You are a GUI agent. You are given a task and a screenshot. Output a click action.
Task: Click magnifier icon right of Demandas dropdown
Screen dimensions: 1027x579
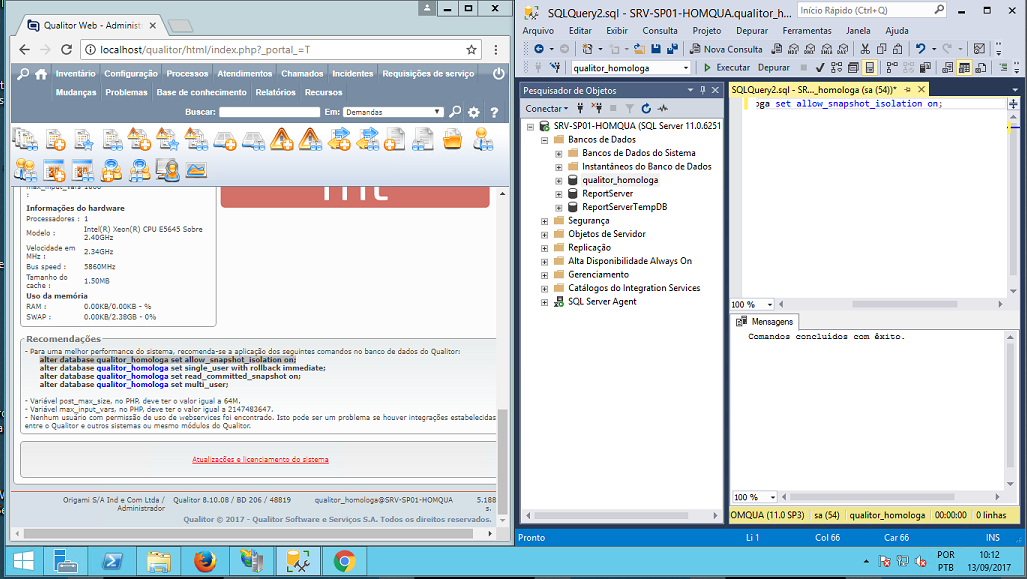click(x=455, y=112)
